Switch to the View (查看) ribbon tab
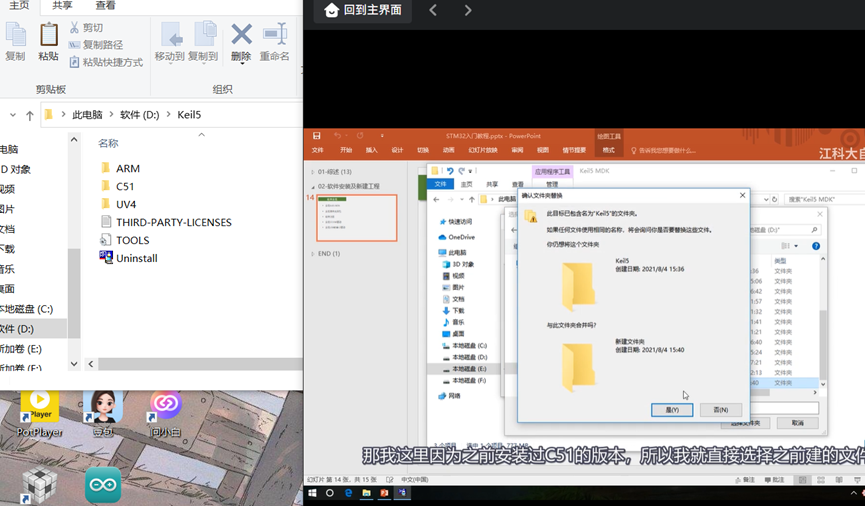 pos(105,6)
